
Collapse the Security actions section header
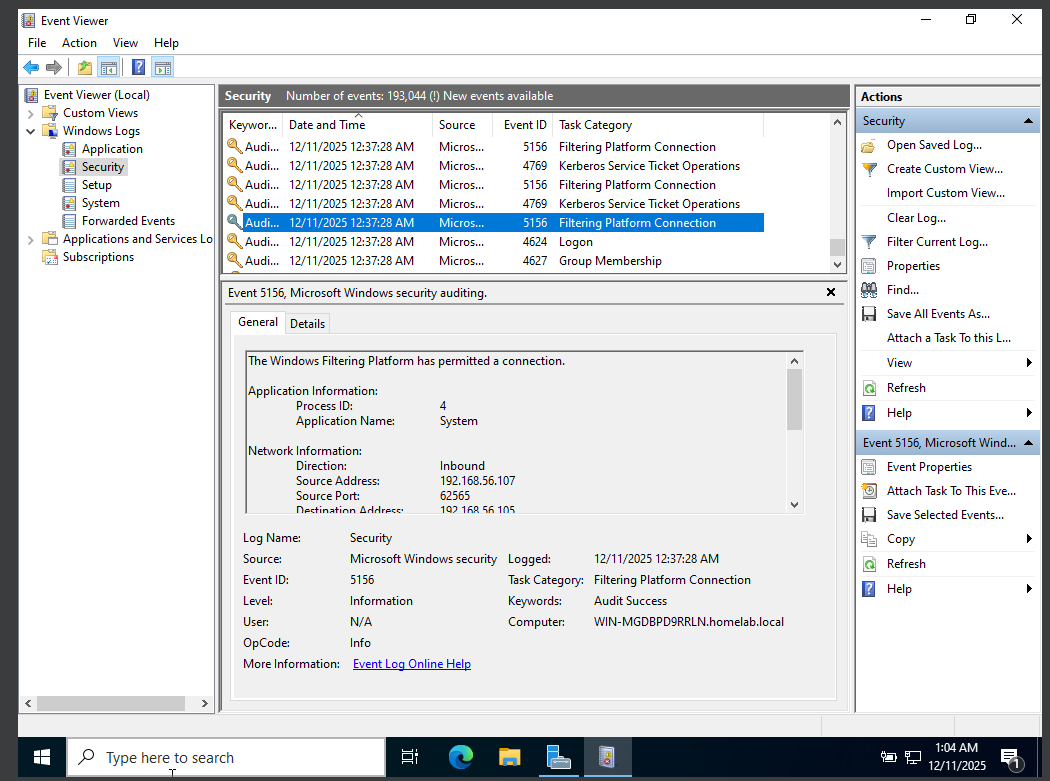[1028, 121]
